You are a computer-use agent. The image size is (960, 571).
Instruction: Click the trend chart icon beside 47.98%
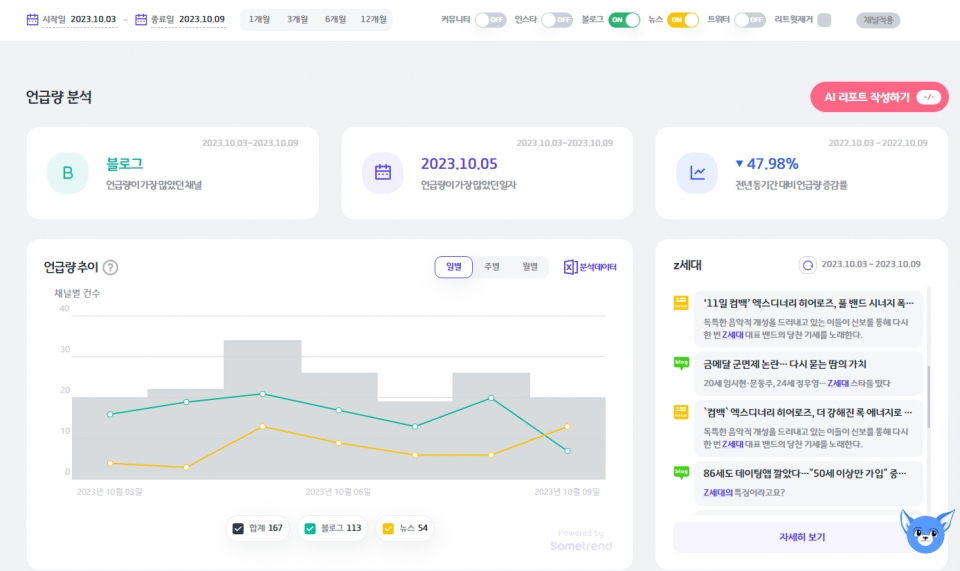pyautogui.click(x=697, y=173)
